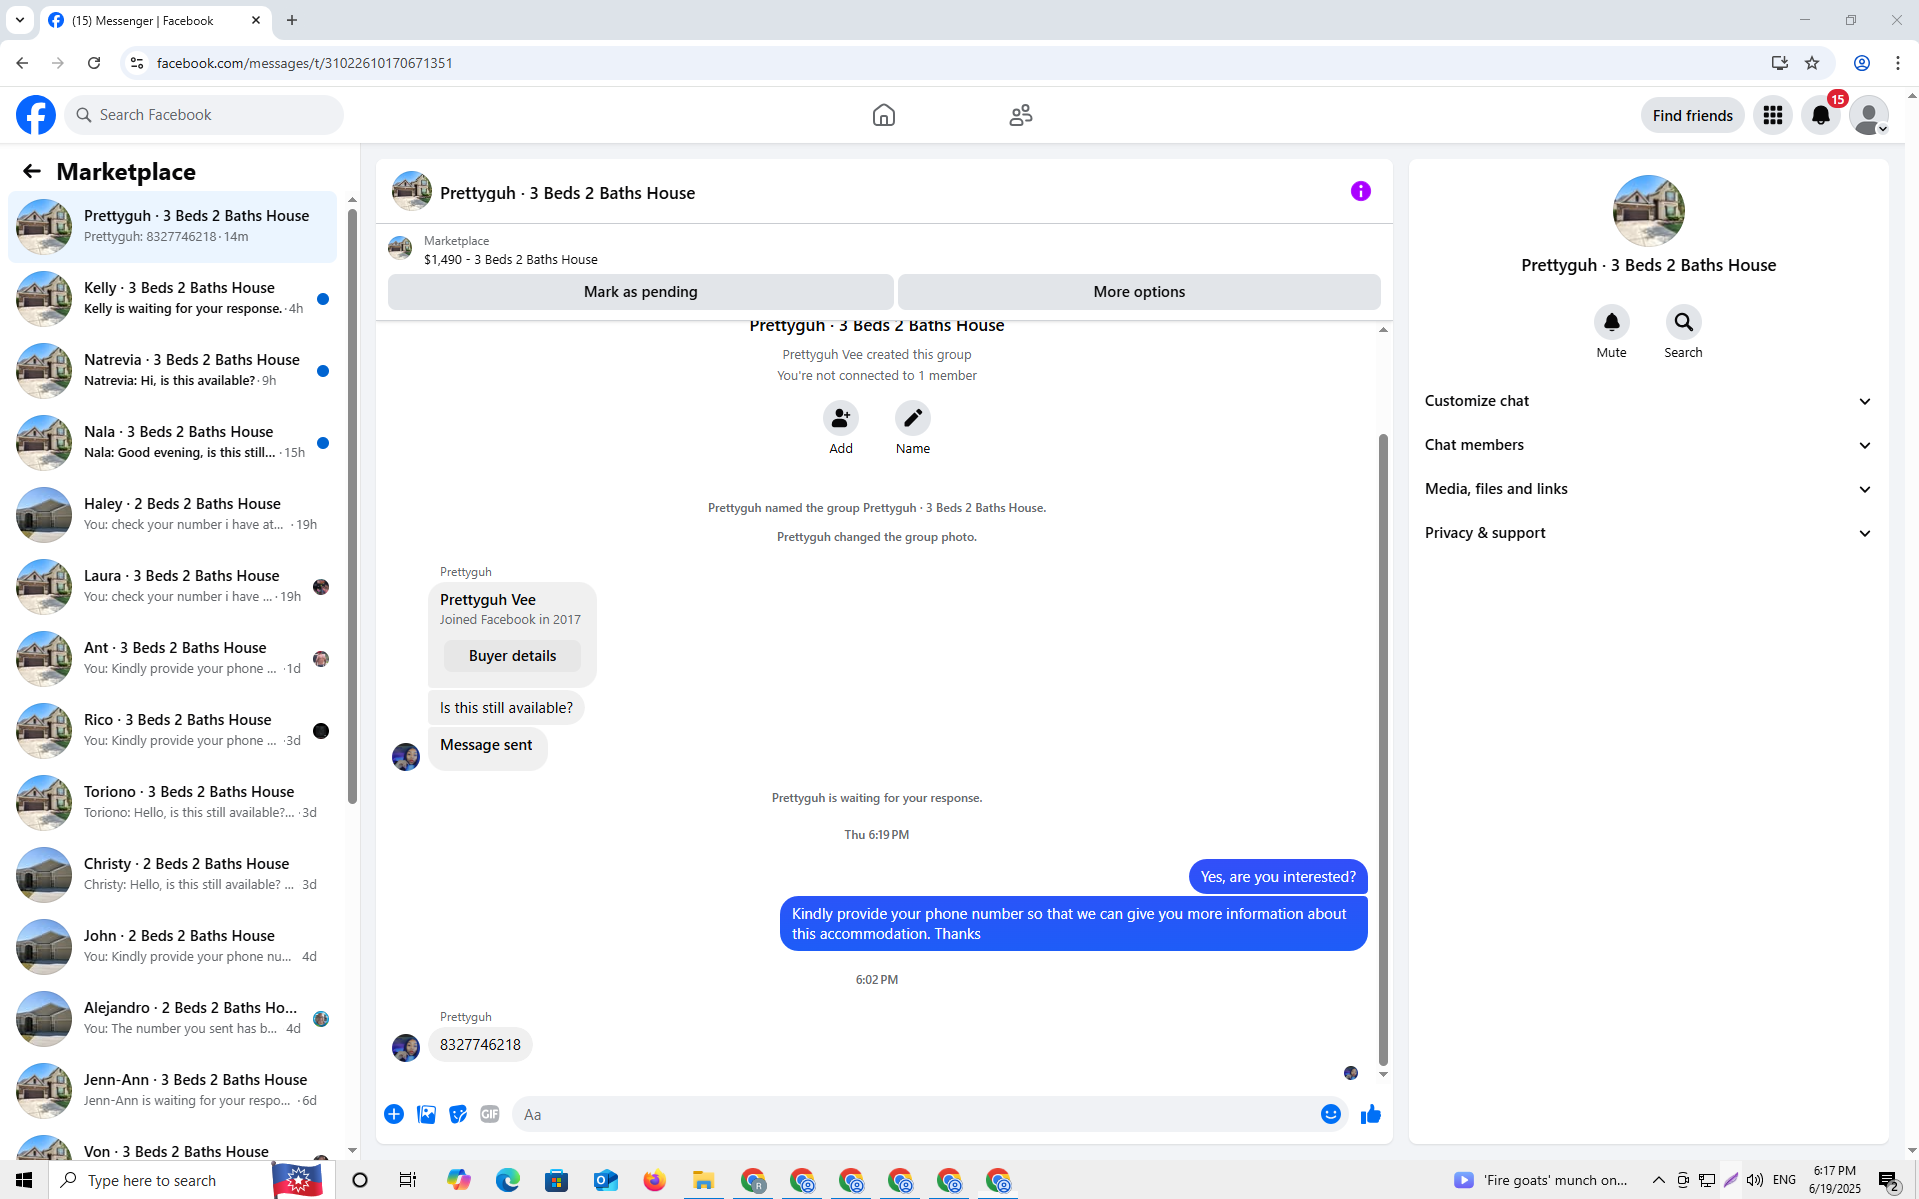The width and height of the screenshot is (1919, 1199).
Task: Click the Search Facebook field
Action: [204, 115]
